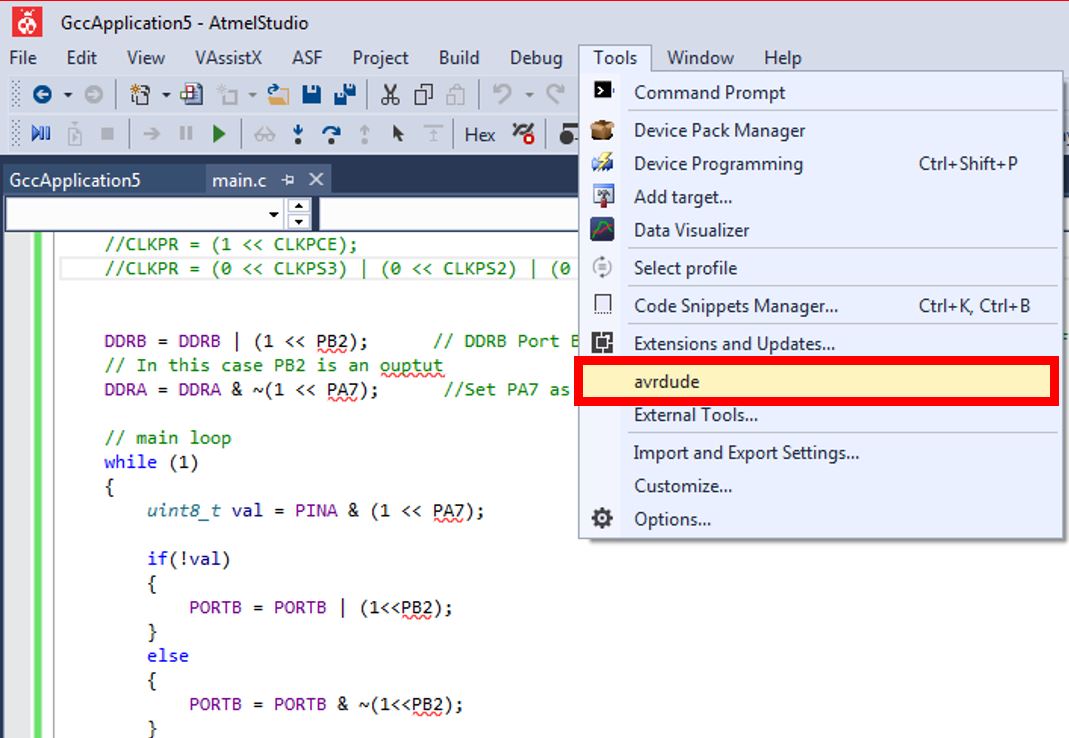Open the ASF menu
This screenshot has width=1069, height=738.
click(307, 58)
